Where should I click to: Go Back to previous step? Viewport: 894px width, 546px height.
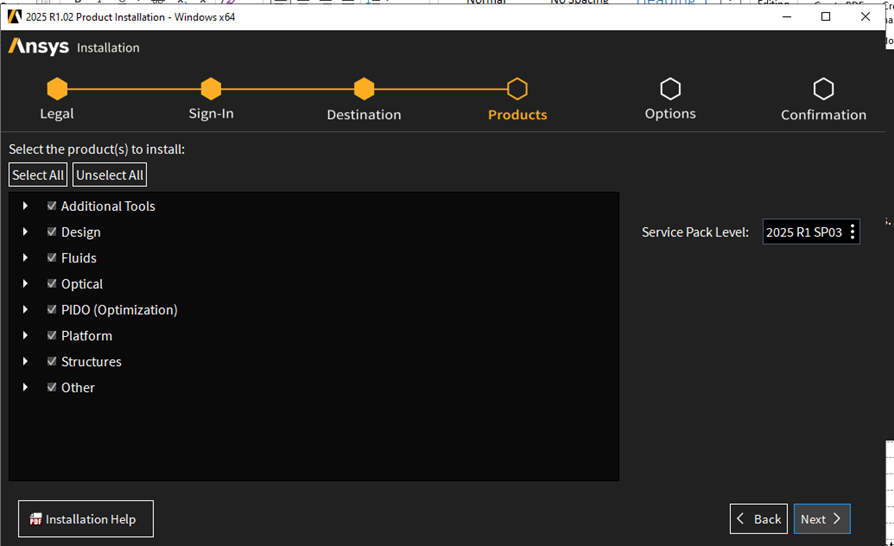(758, 519)
